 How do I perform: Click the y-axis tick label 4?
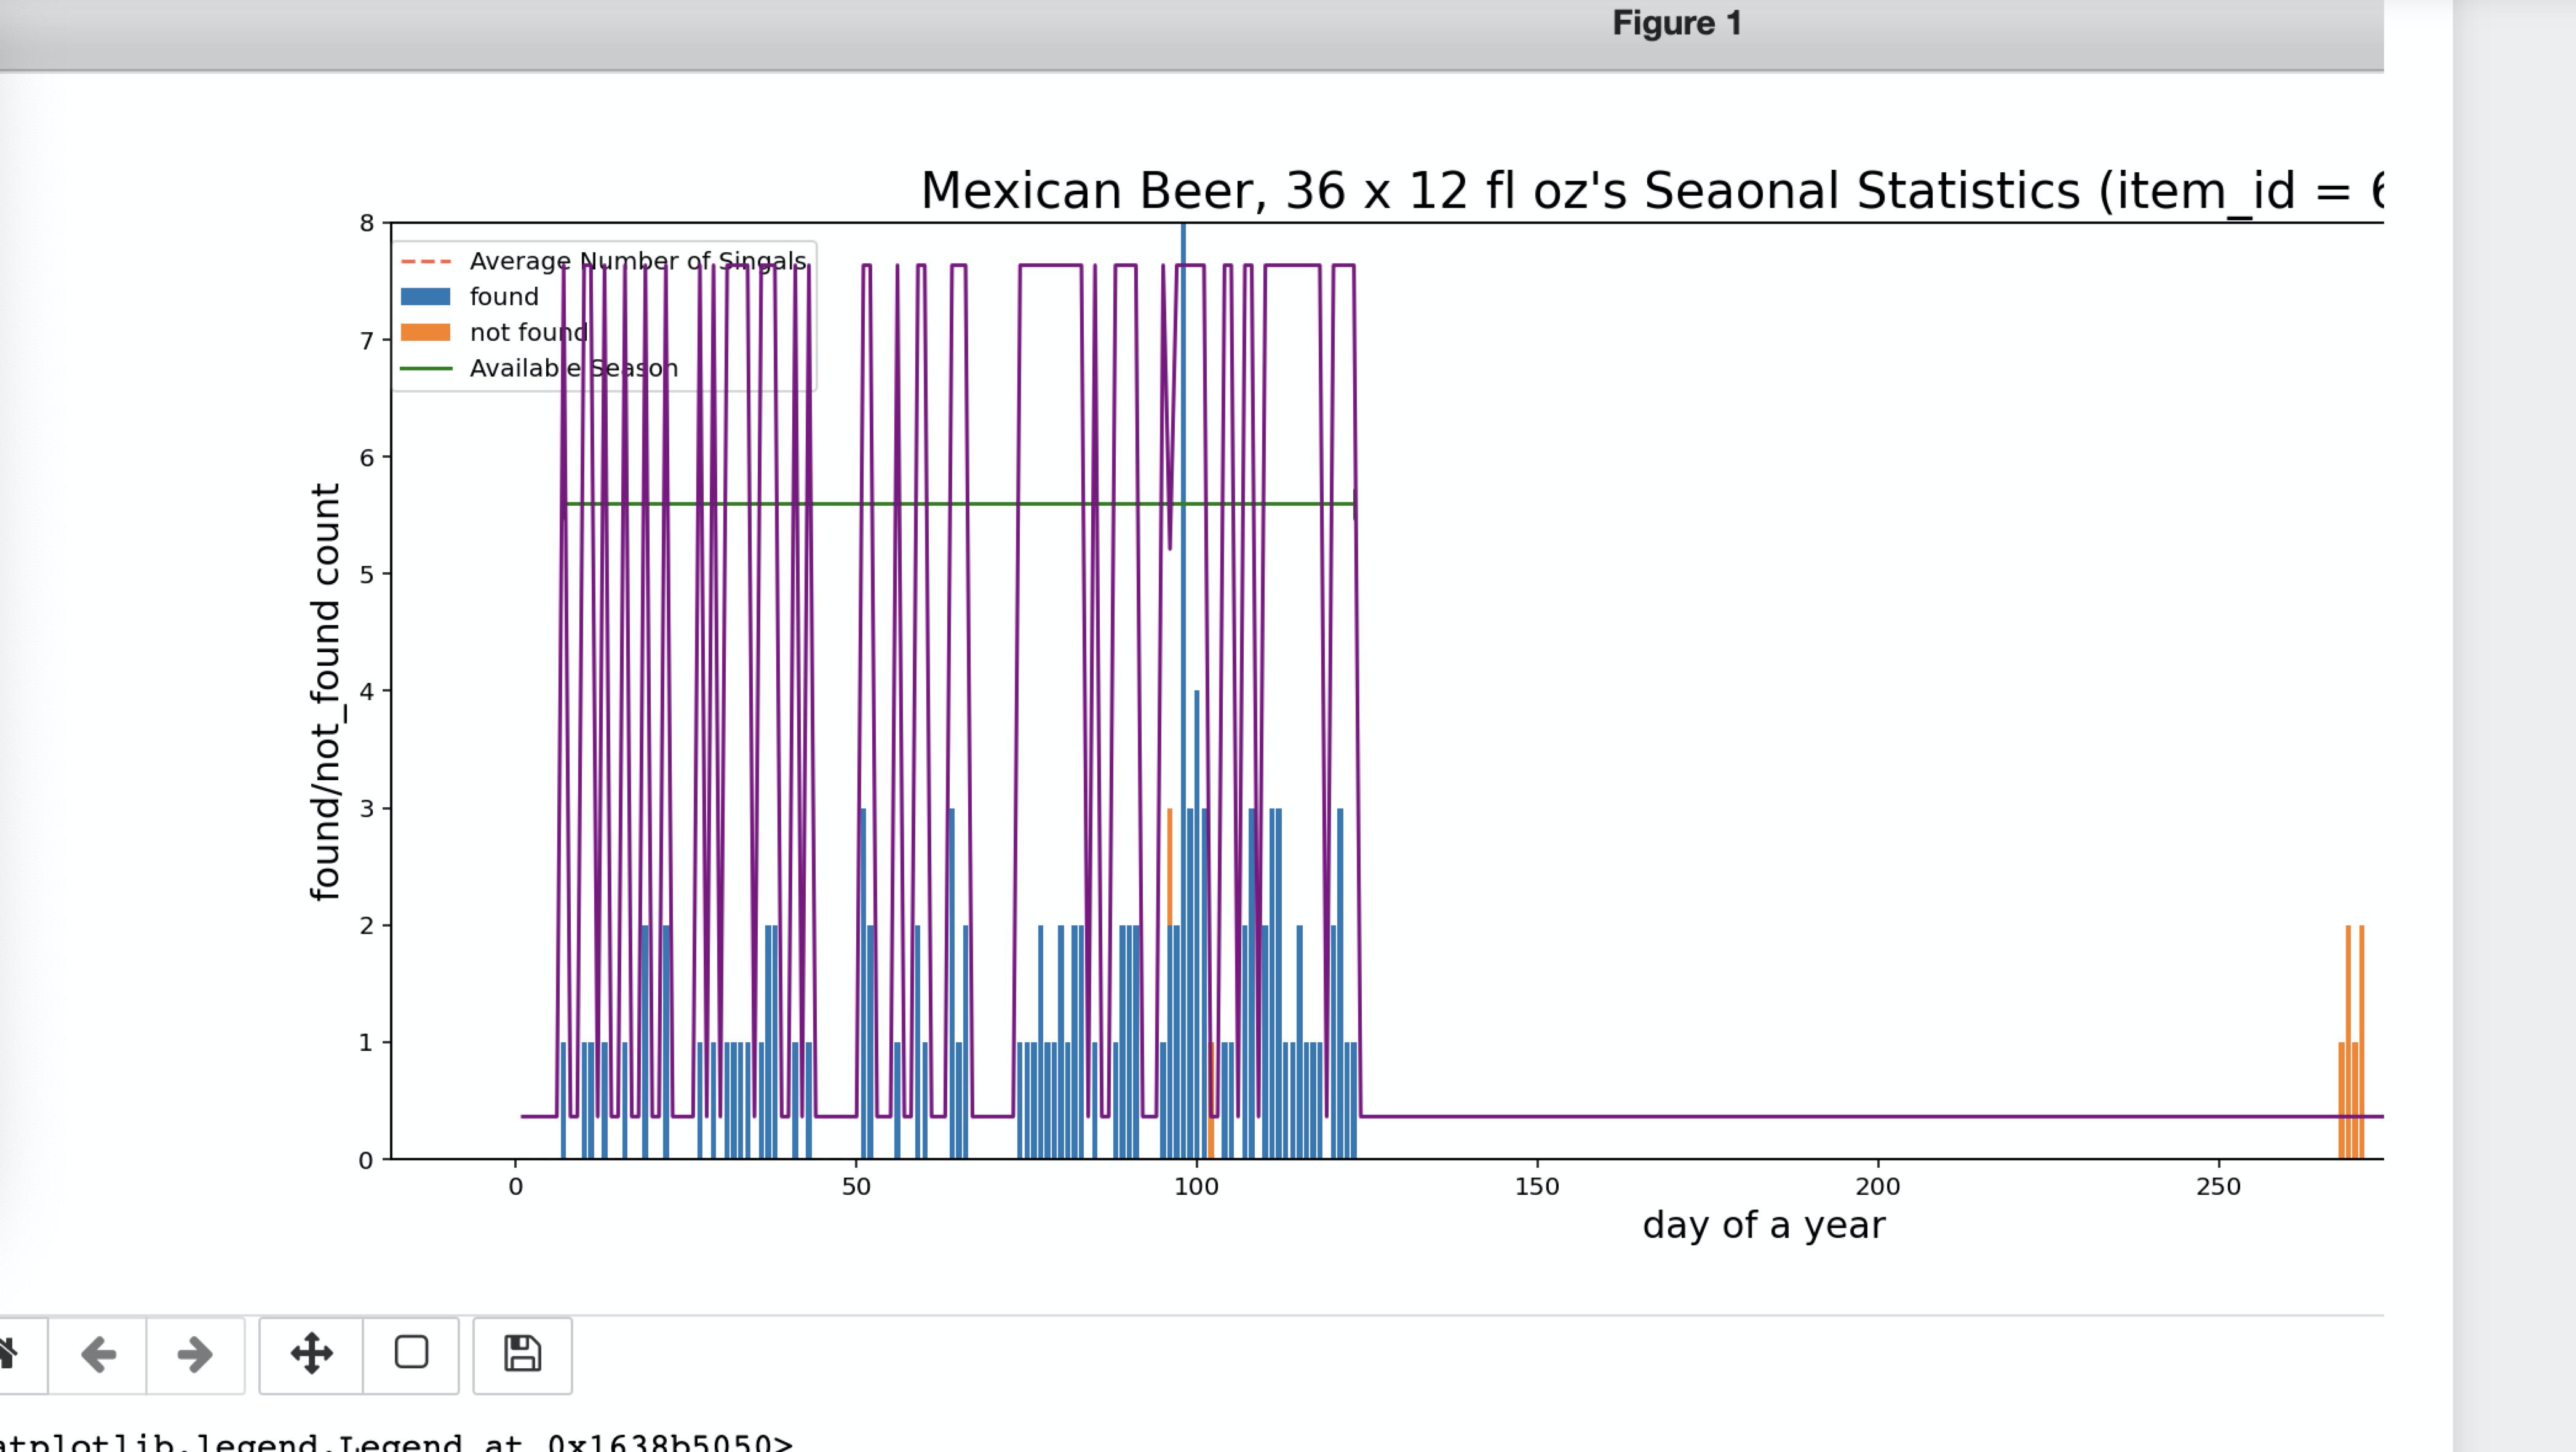coord(366,692)
